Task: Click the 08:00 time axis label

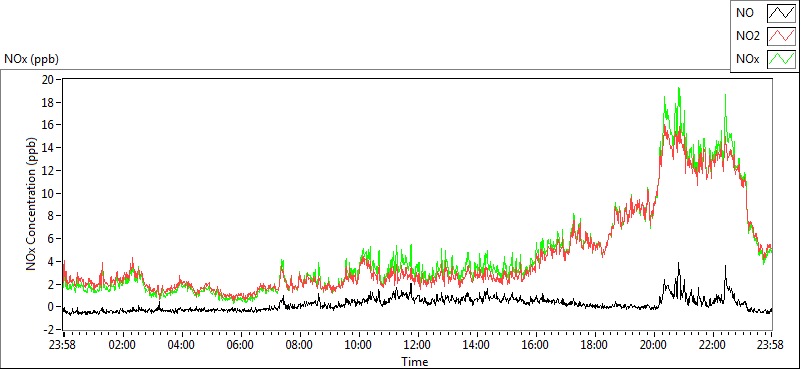Action: point(299,344)
